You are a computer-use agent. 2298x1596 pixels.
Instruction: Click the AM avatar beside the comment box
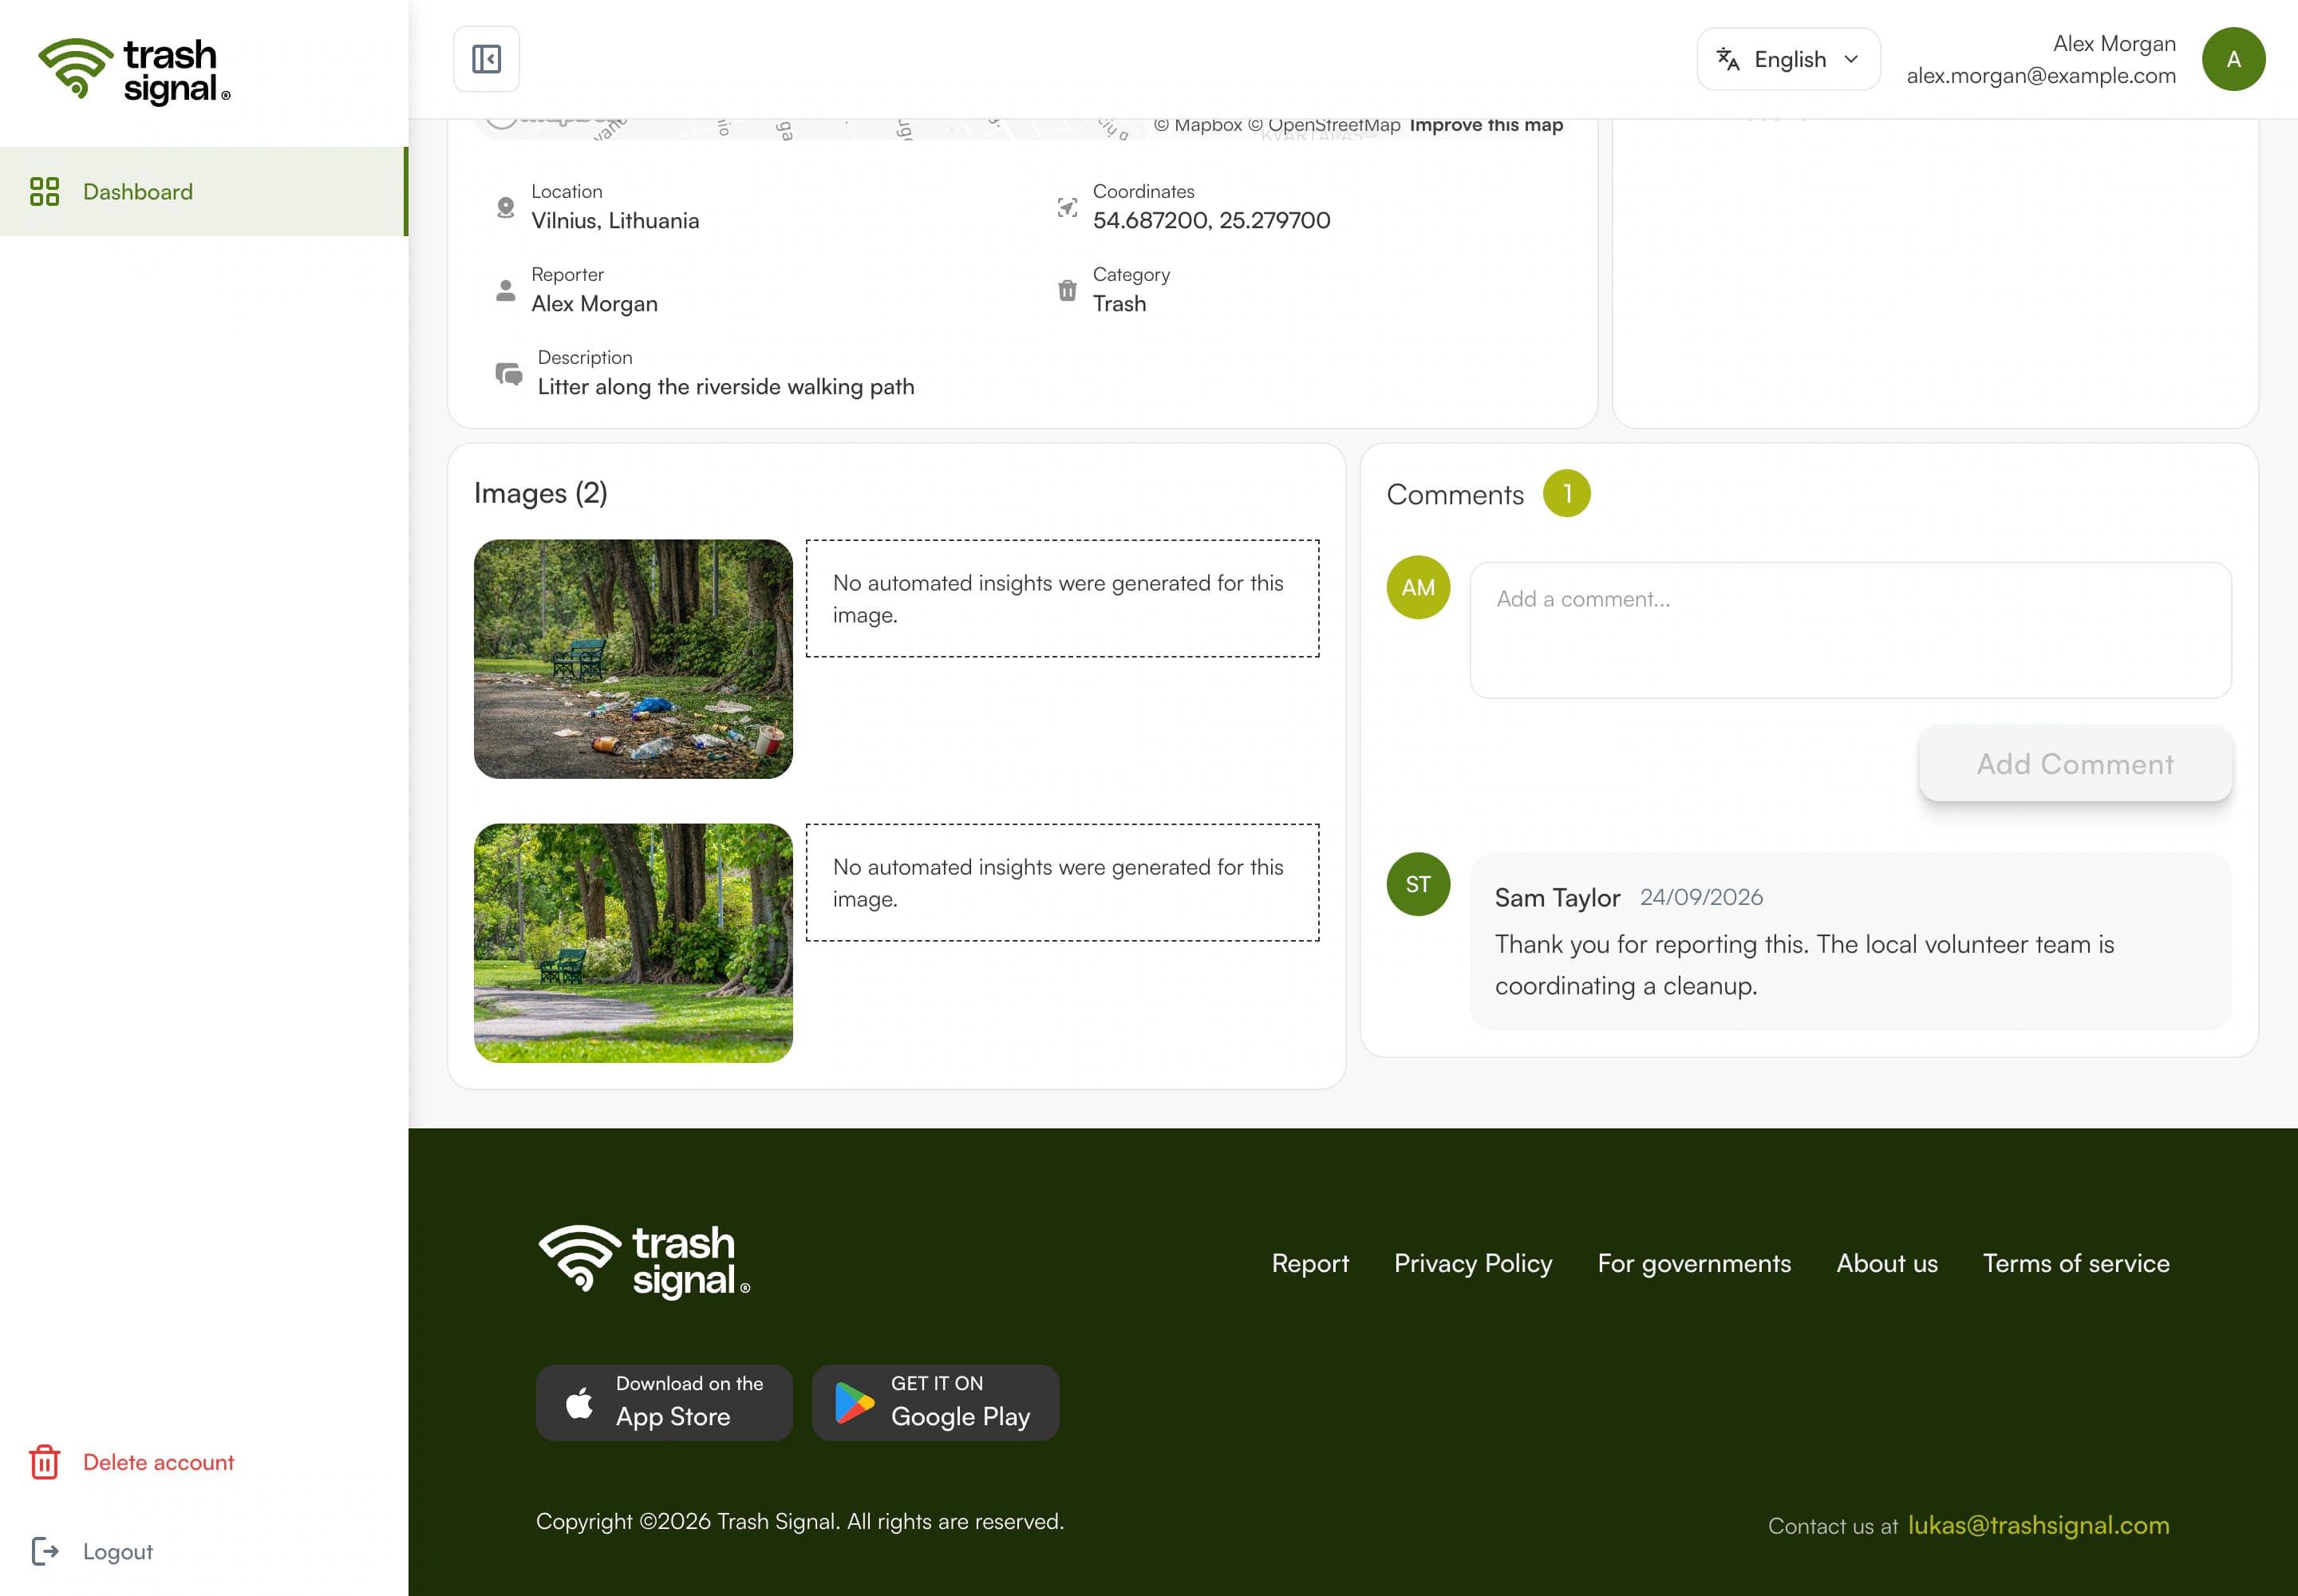pos(1418,587)
